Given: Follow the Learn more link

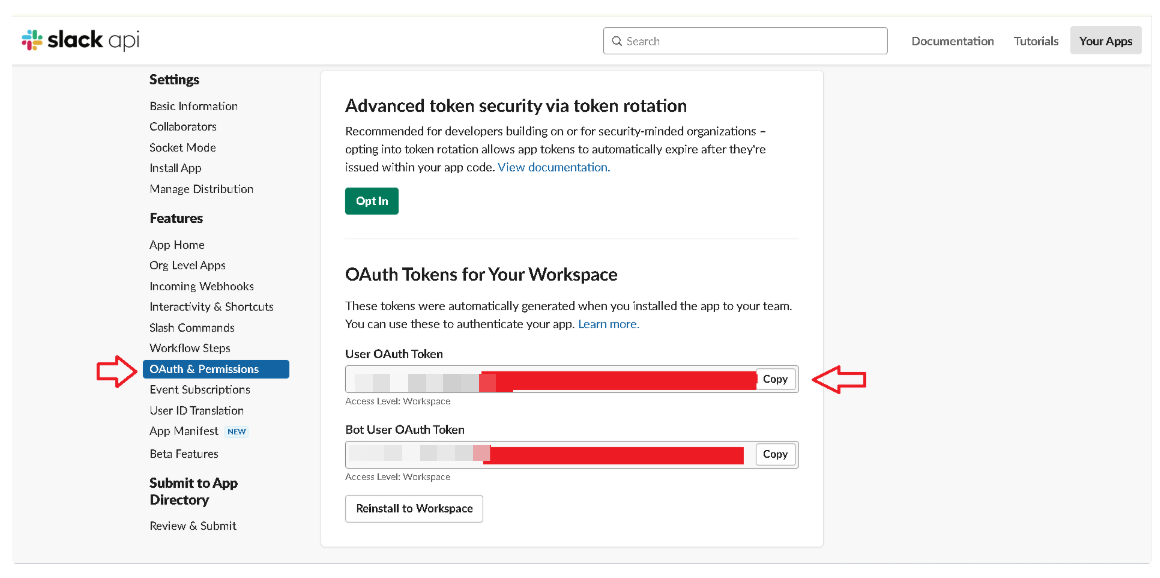Looking at the screenshot, I should tap(608, 324).
